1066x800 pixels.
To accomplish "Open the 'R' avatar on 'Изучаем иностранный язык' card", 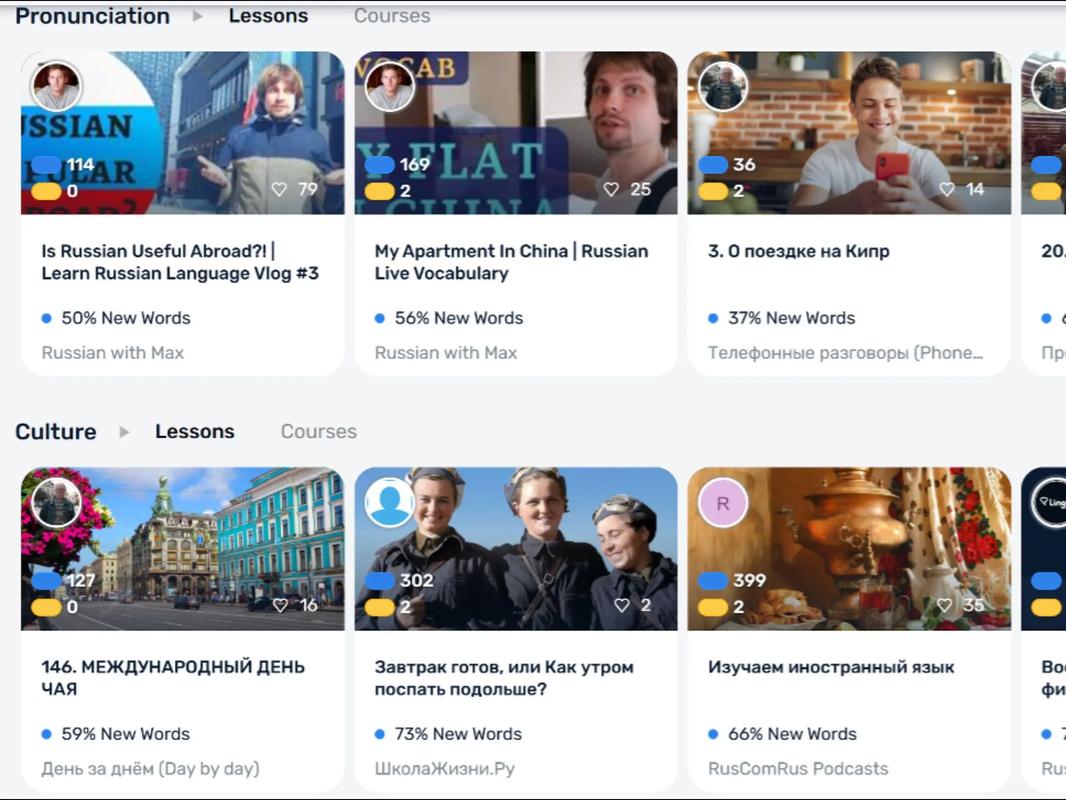I will coord(723,503).
